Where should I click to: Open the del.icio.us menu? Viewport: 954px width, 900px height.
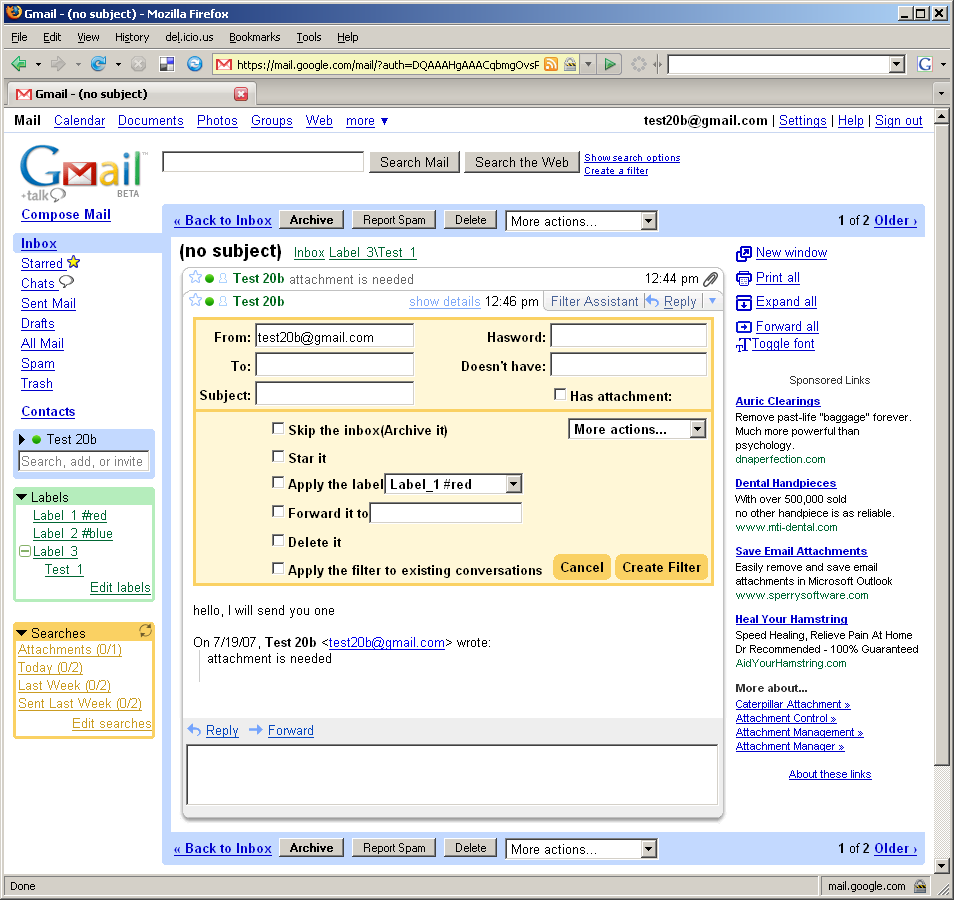[189, 37]
